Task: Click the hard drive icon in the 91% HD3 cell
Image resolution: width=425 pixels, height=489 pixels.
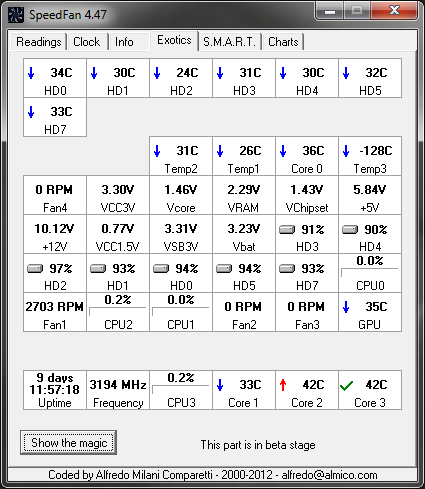Action: coord(287,229)
